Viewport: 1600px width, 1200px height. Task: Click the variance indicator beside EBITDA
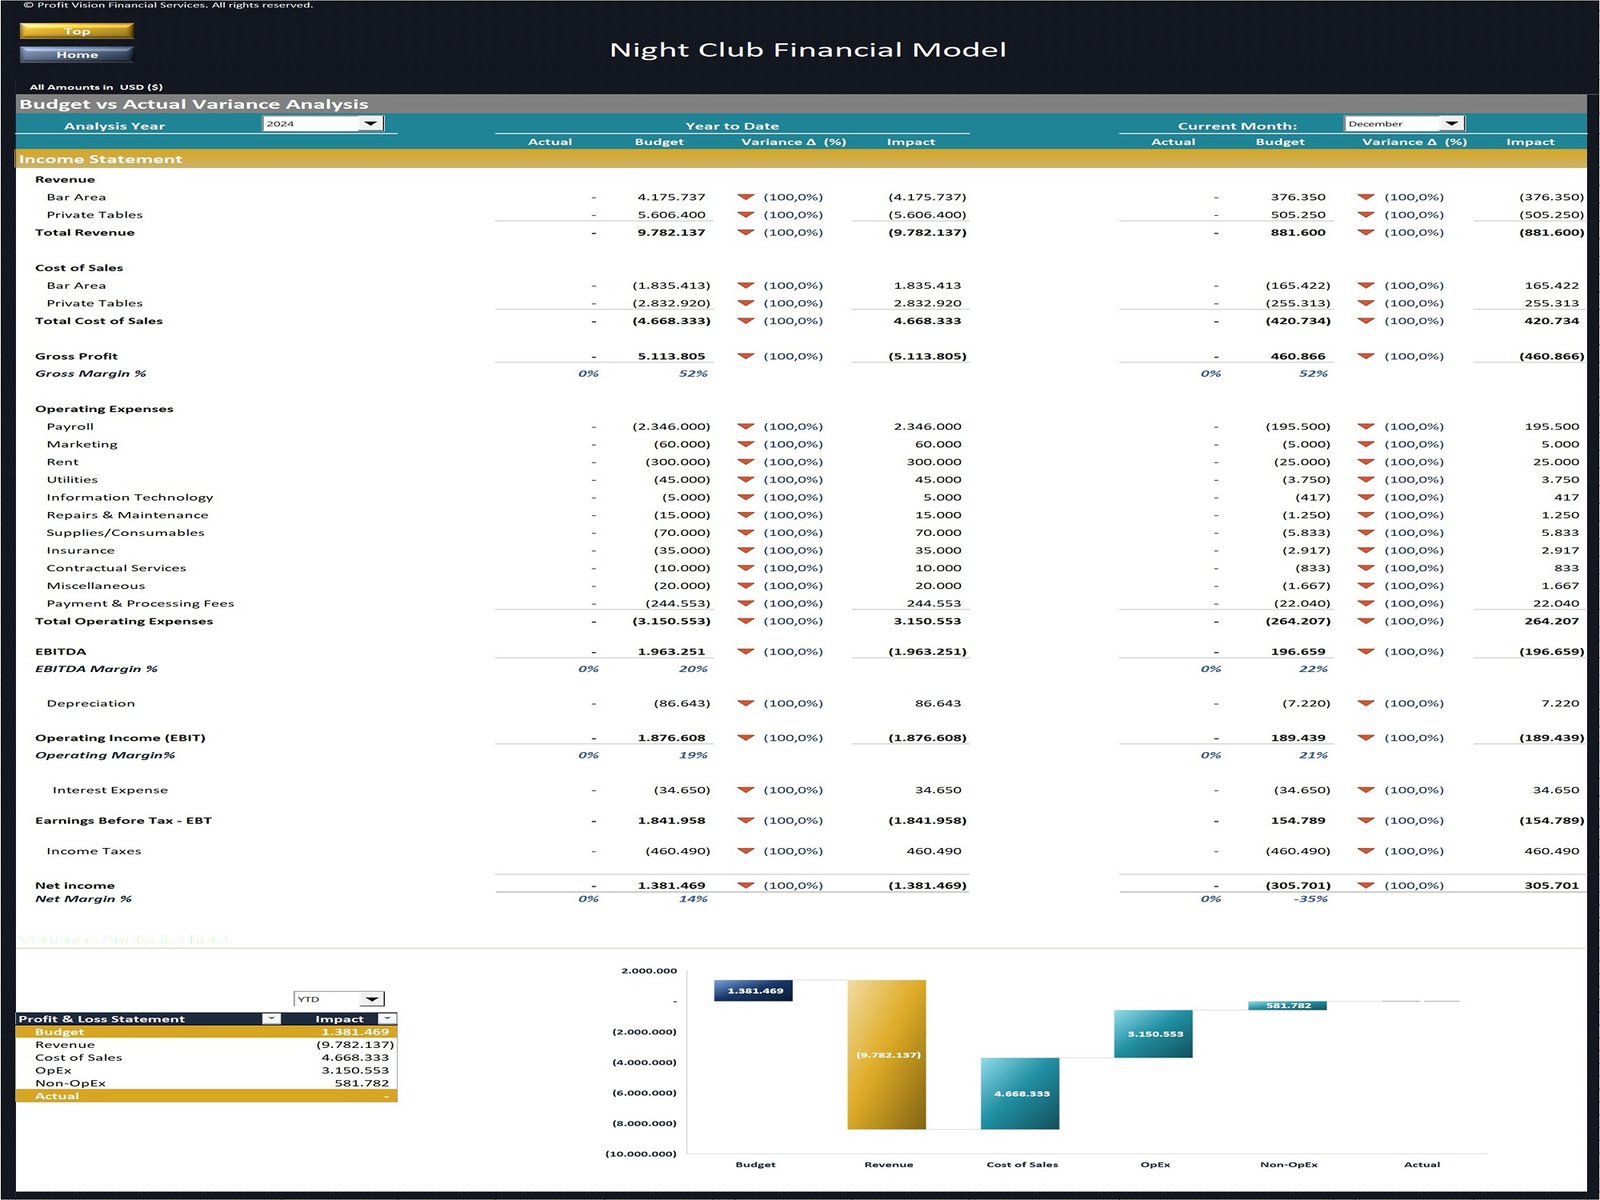(745, 651)
